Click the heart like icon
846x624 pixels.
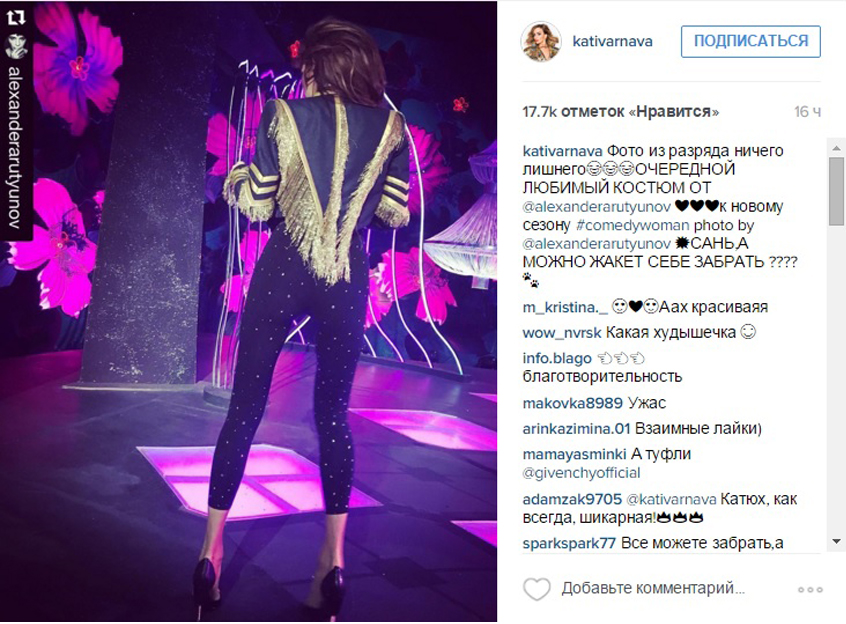click(x=537, y=589)
